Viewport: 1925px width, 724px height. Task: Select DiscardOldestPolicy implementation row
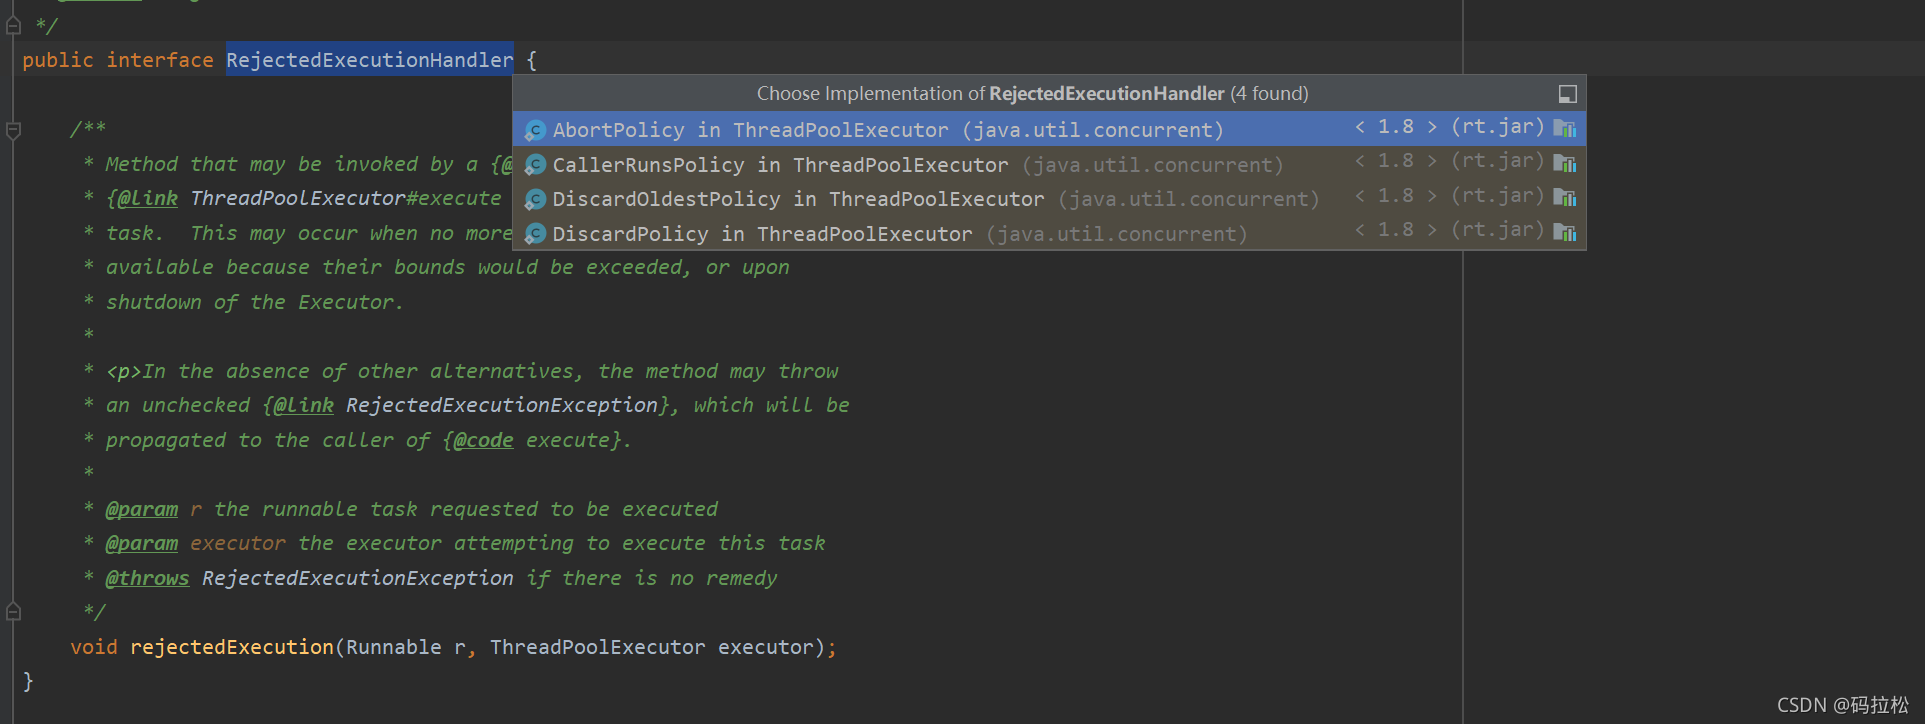1049,199
